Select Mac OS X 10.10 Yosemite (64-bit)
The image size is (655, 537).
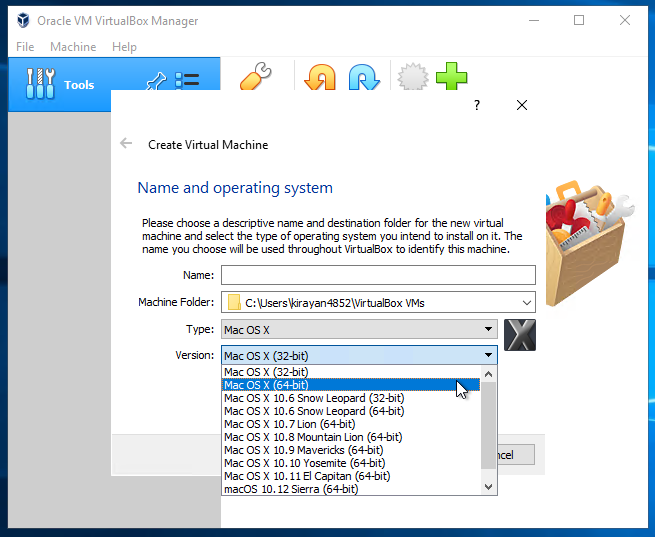click(351, 463)
